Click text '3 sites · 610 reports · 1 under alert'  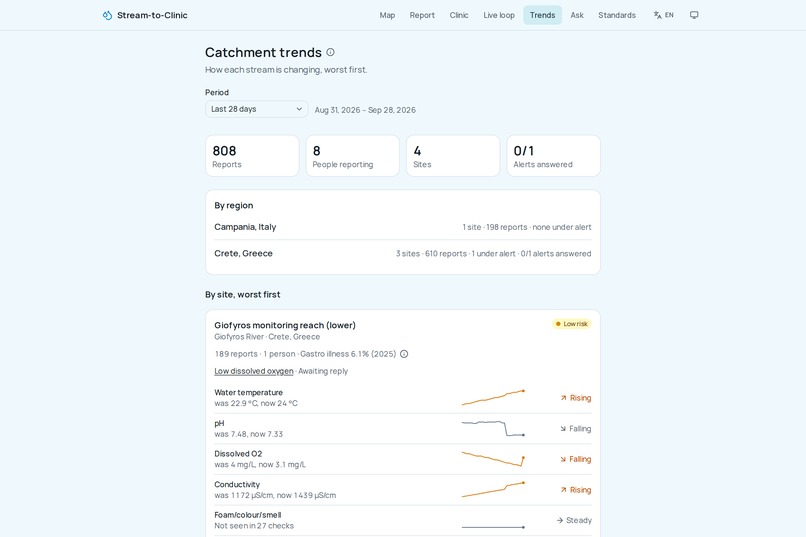(x=455, y=254)
